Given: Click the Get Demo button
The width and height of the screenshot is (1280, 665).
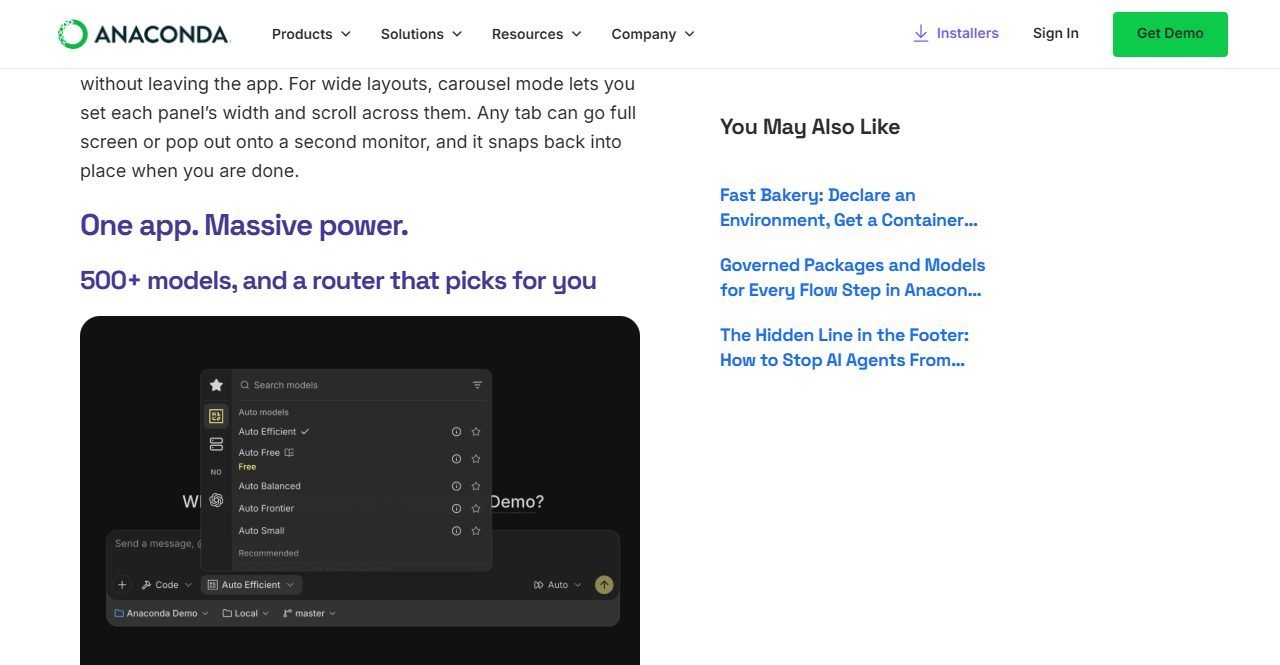Looking at the screenshot, I should (1170, 34).
